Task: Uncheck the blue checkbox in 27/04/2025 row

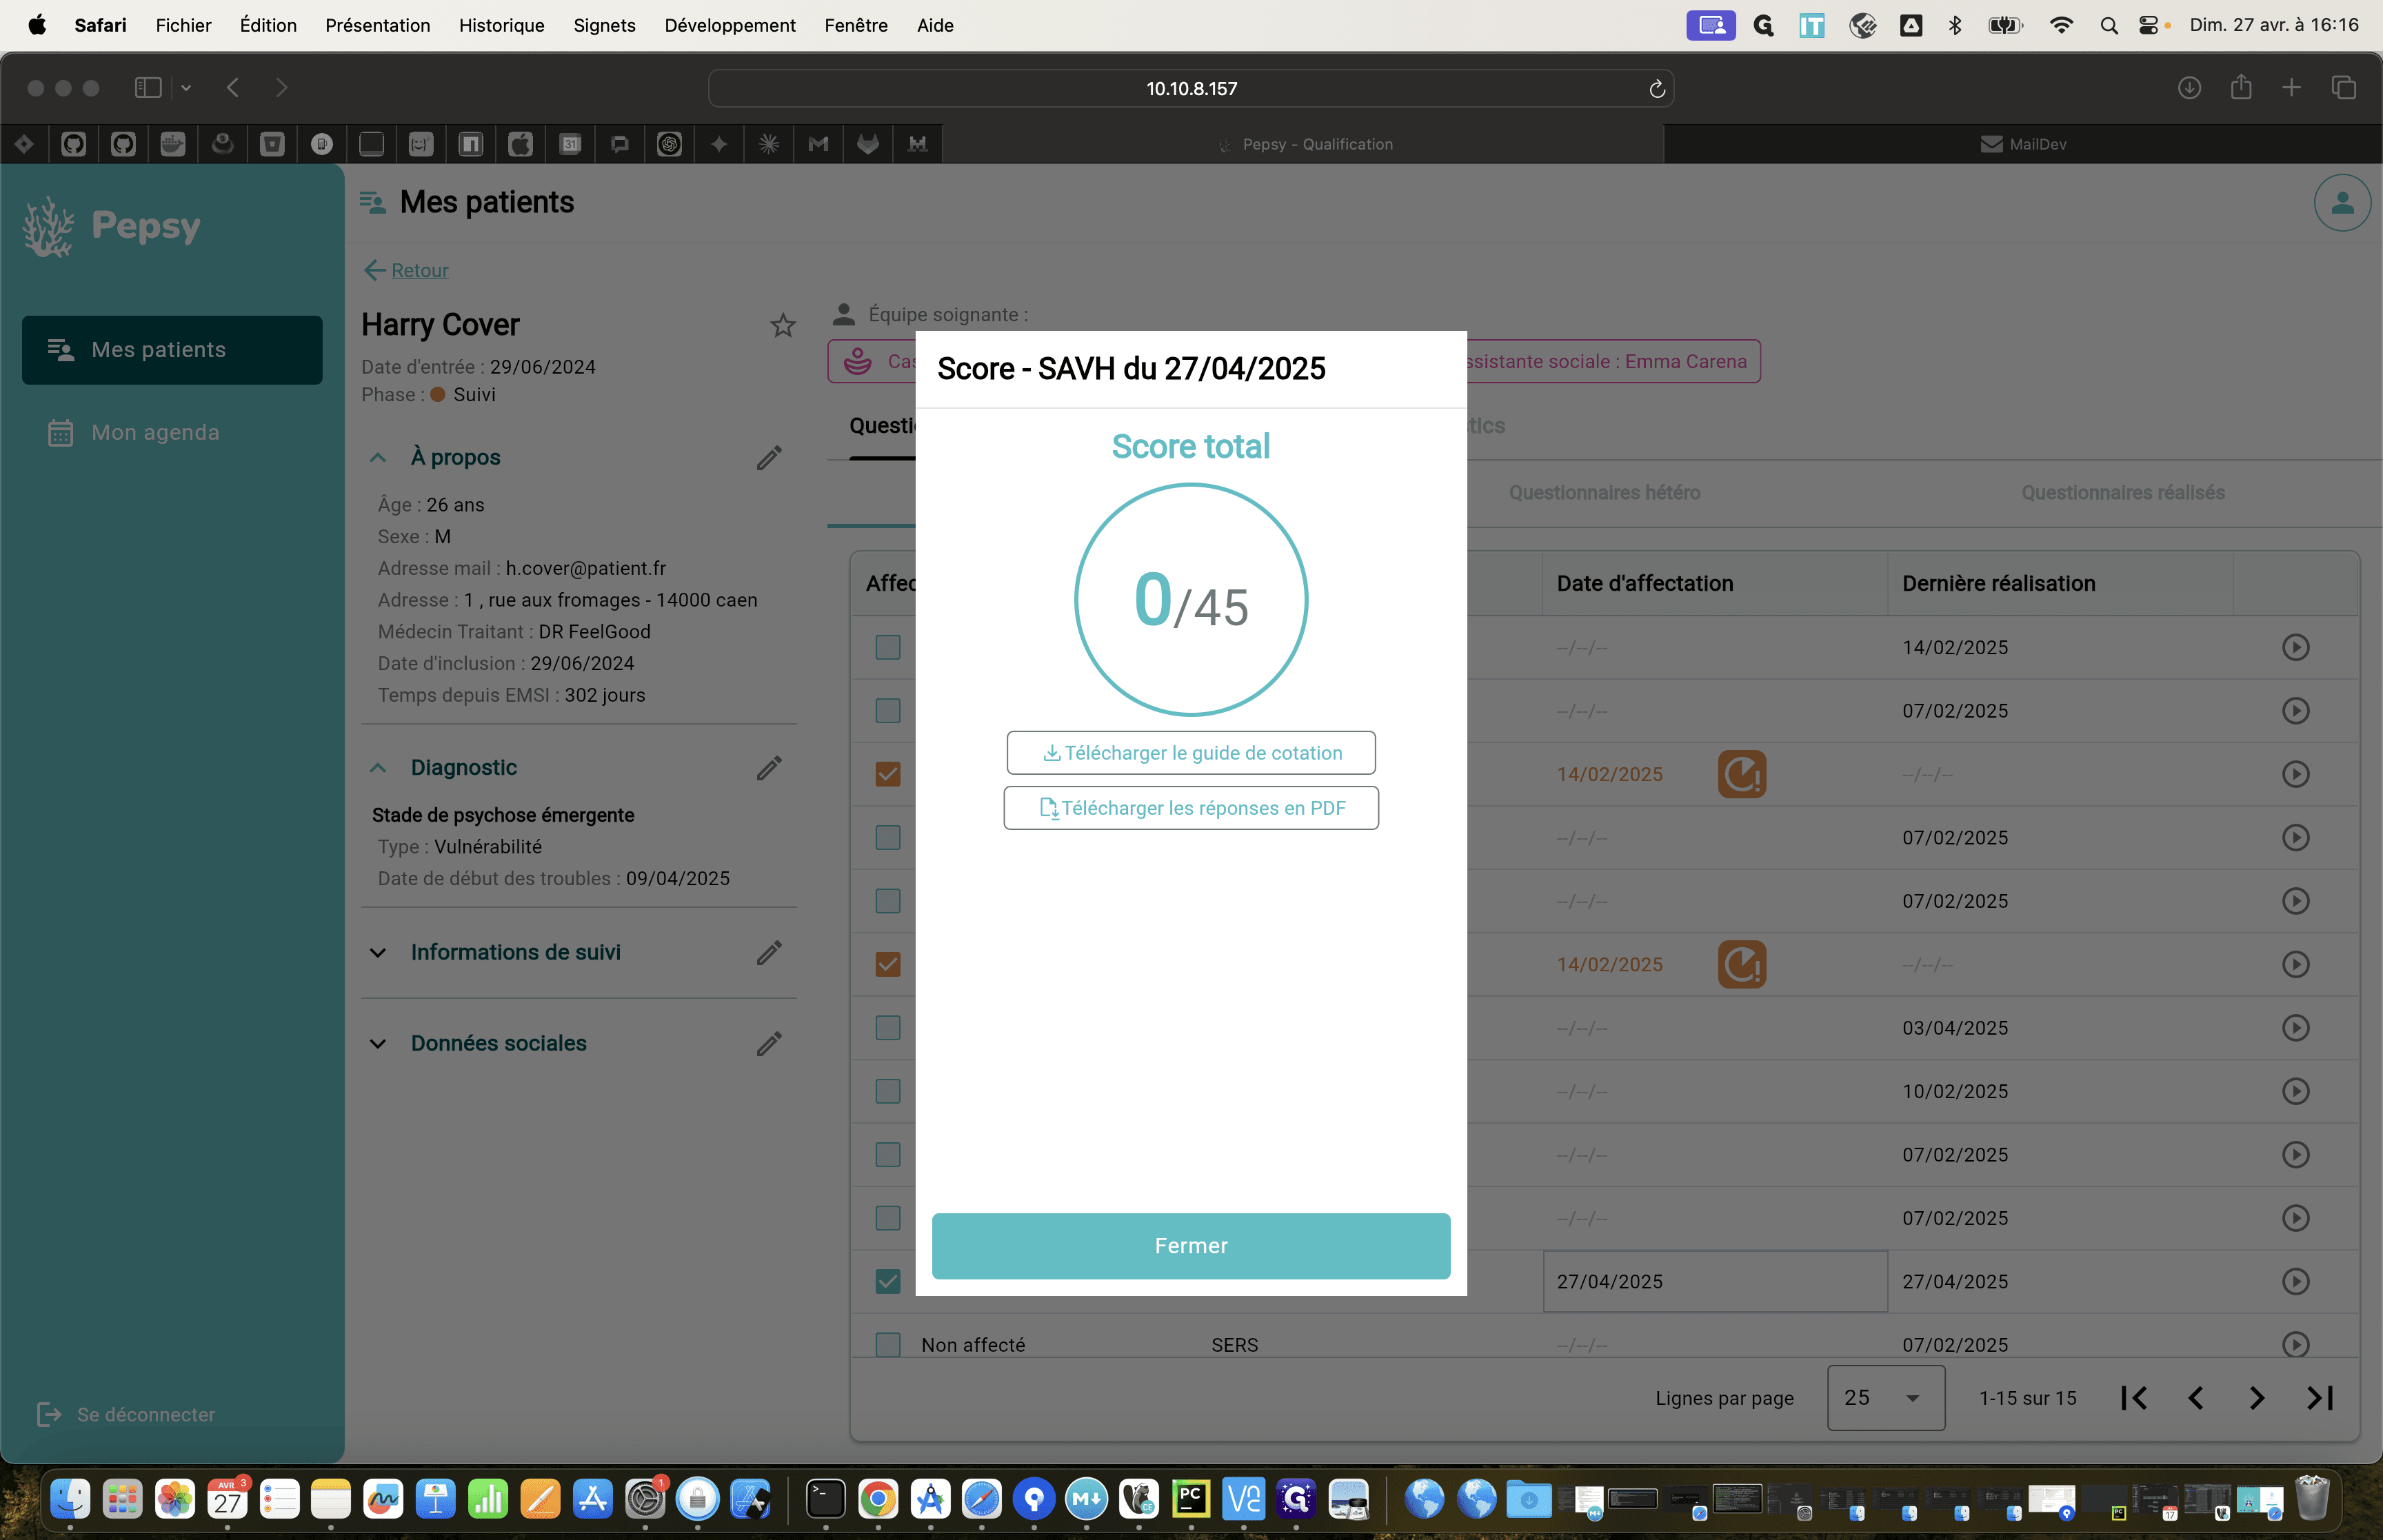Action: pyautogui.click(x=887, y=1281)
